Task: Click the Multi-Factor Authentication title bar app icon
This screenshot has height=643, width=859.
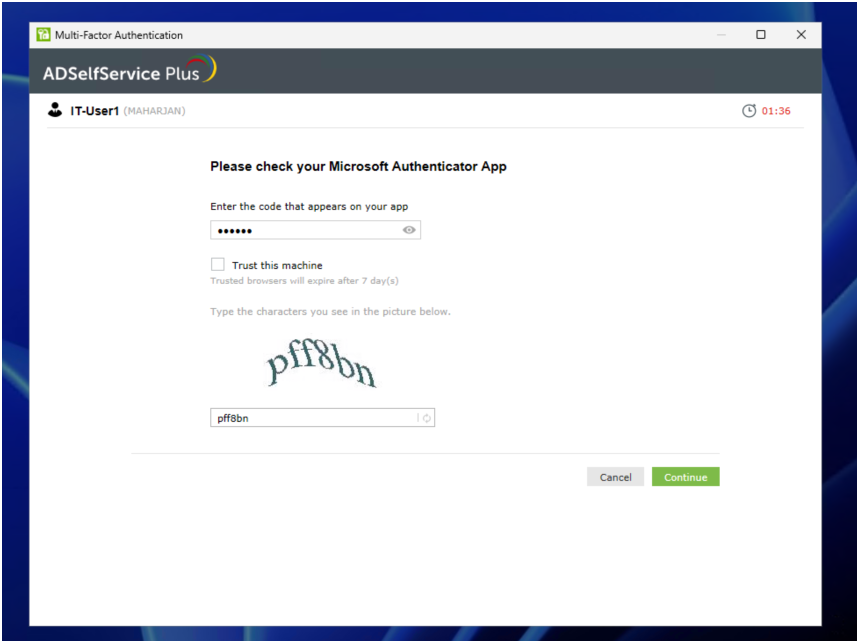Action: (43, 35)
